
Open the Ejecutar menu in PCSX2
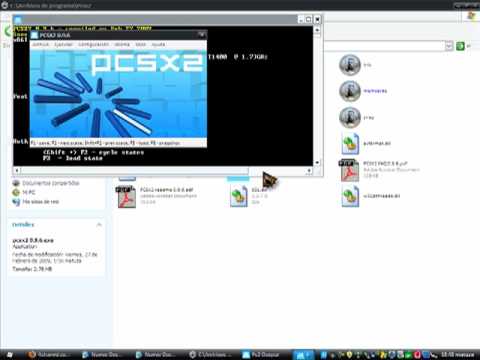point(63,44)
